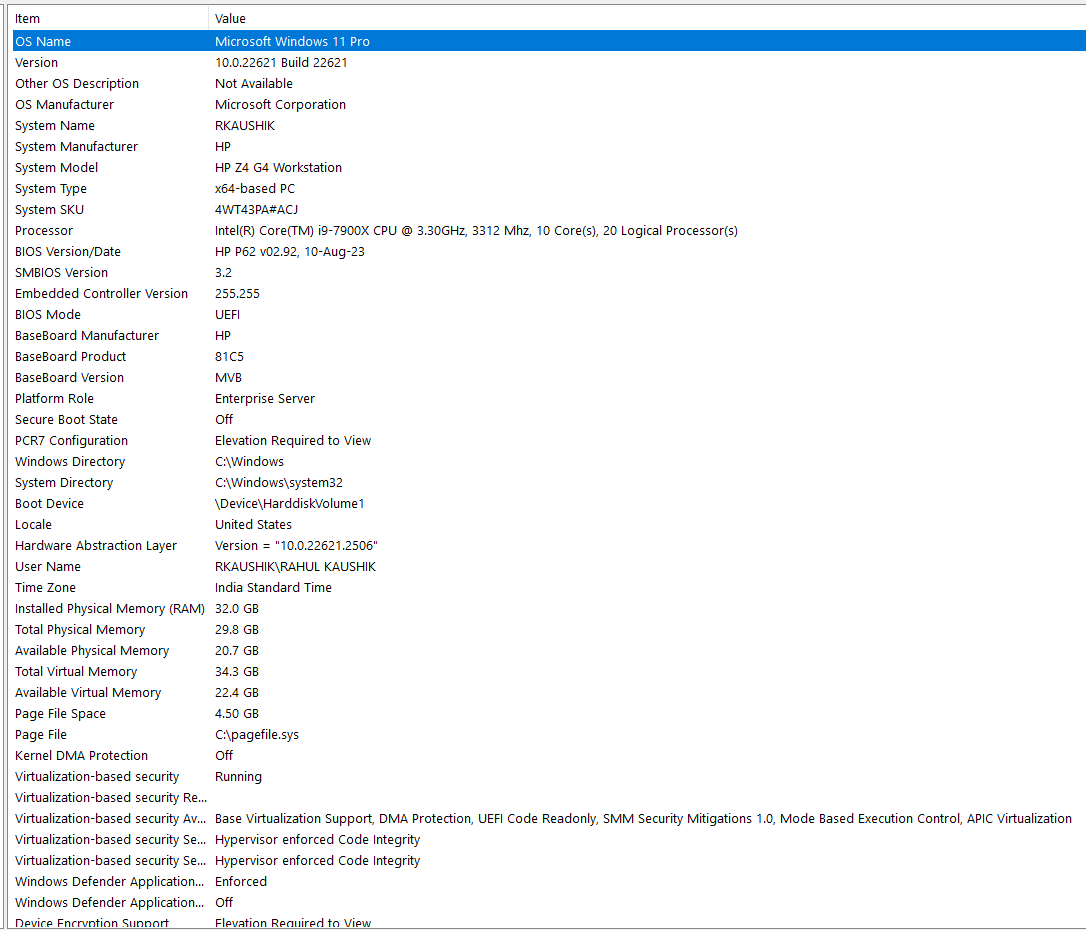Click the Value column header
Screen dimensions: 1086x930
230,18
